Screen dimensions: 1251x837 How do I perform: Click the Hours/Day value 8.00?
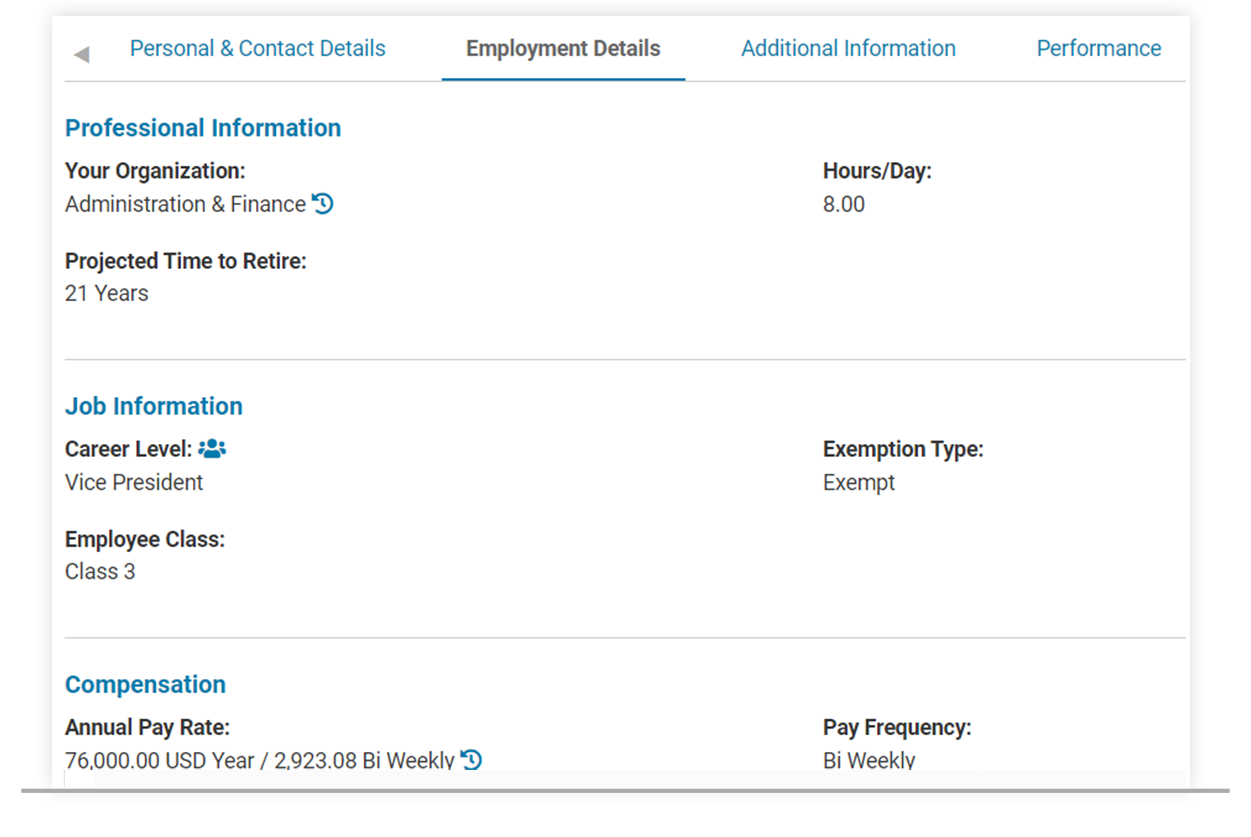coord(844,203)
